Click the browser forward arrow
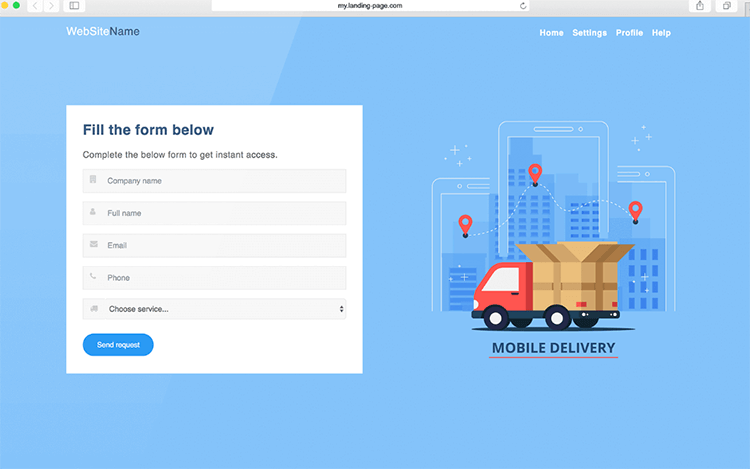Image resolution: width=750 pixels, height=469 pixels. tap(51, 6)
